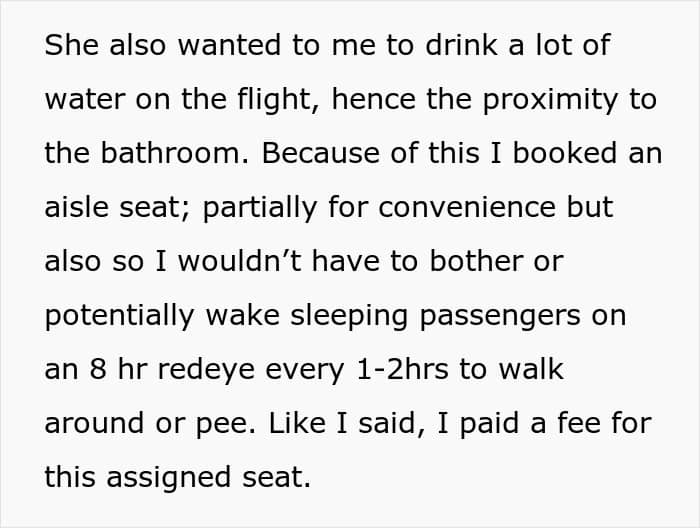Click on the word "passengers"
This screenshot has width=700, height=528.
tap(500, 315)
